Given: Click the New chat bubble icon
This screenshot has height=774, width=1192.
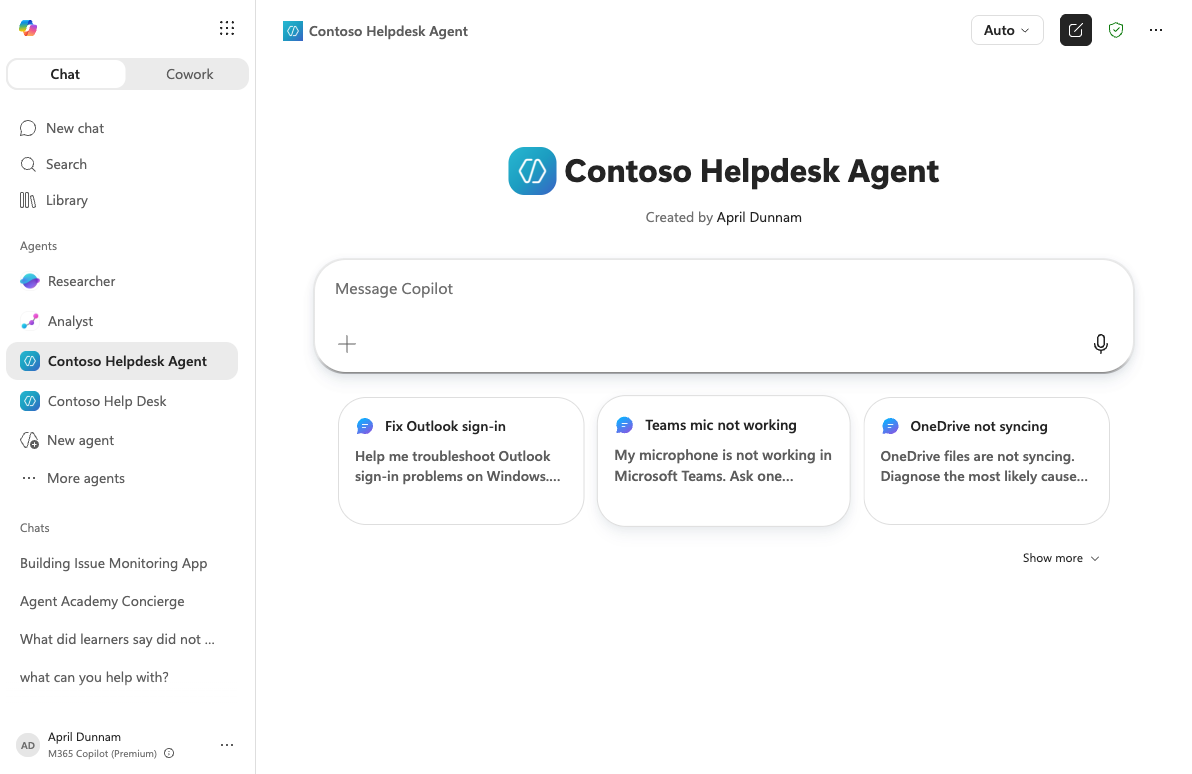Looking at the screenshot, I should (x=28, y=128).
